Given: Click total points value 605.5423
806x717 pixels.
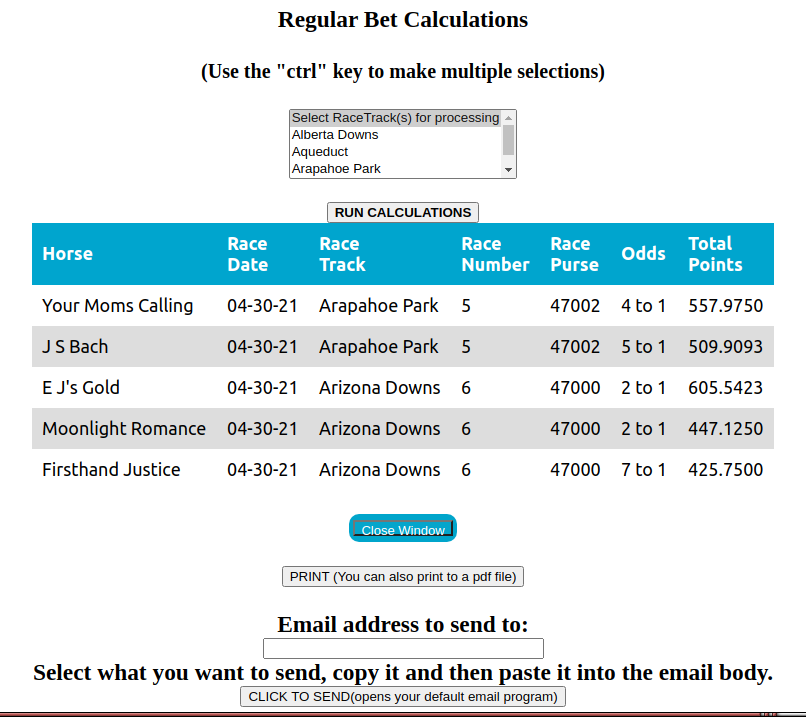Looking at the screenshot, I should 725,388.
